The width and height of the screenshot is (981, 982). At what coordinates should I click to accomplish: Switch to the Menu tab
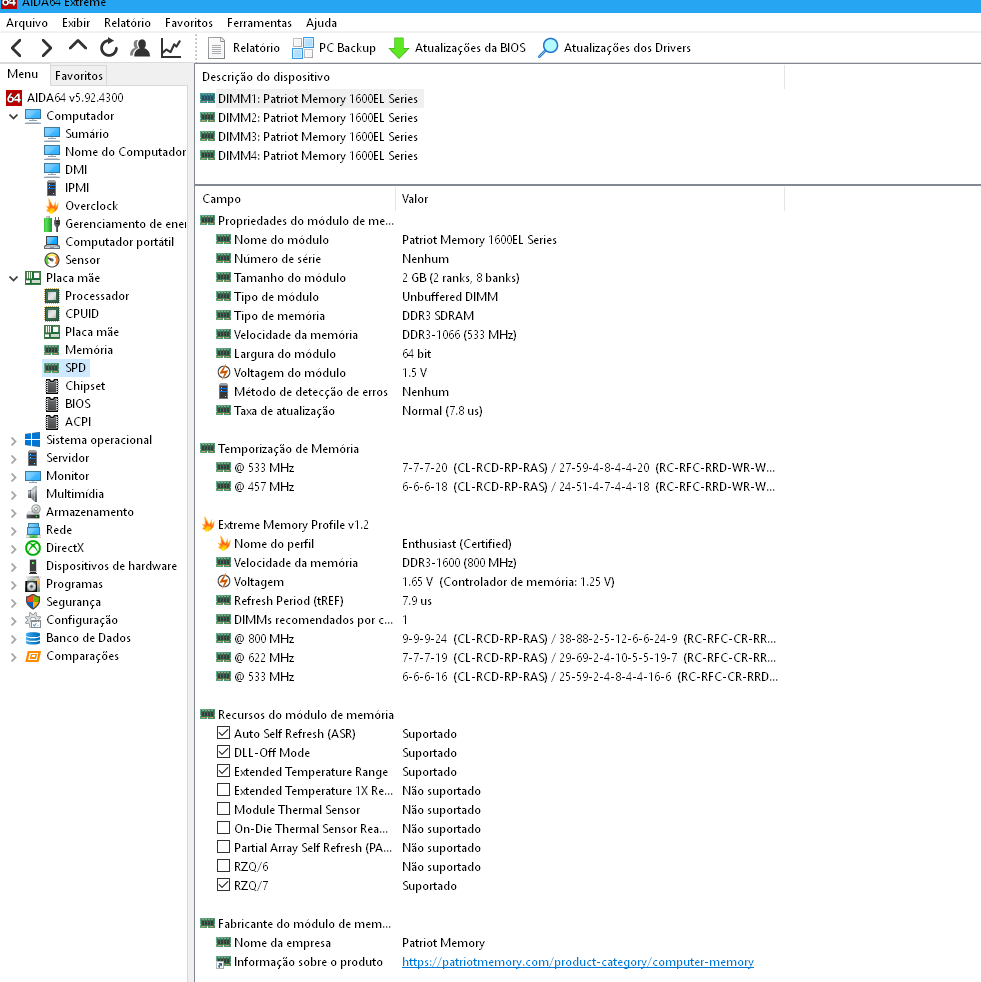[23, 74]
